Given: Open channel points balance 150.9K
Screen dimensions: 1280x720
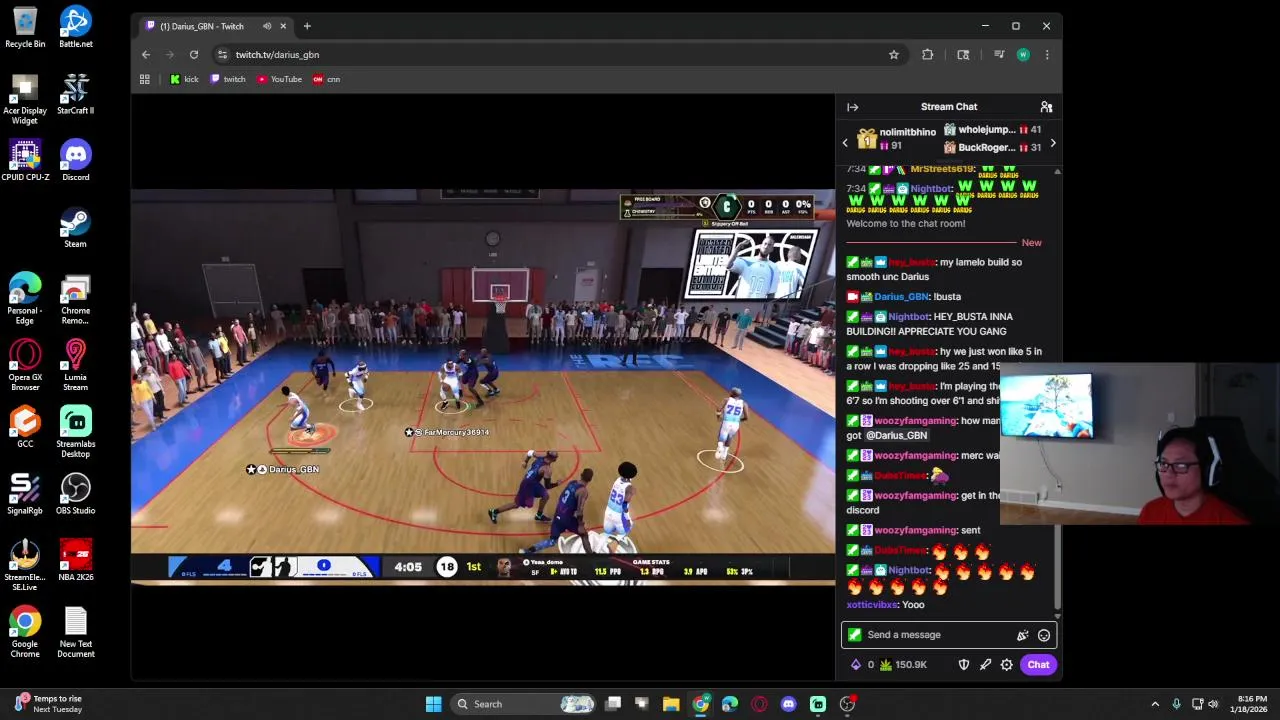Looking at the screenshot, I should click(903, 665).
